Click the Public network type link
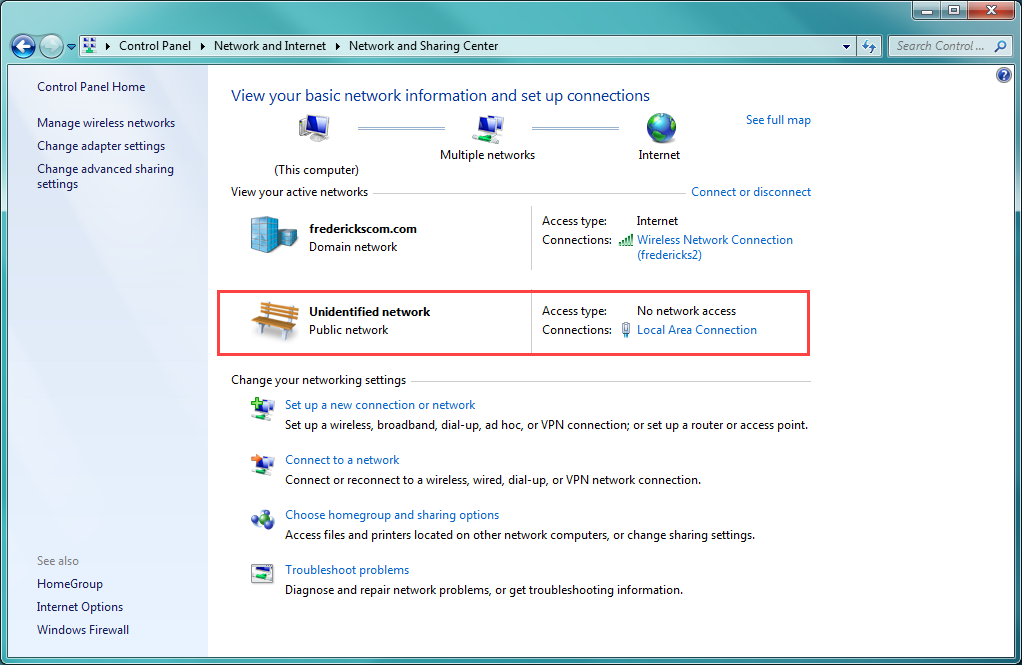This screenshot has width=1022, height=665. [x=349, y=330]
